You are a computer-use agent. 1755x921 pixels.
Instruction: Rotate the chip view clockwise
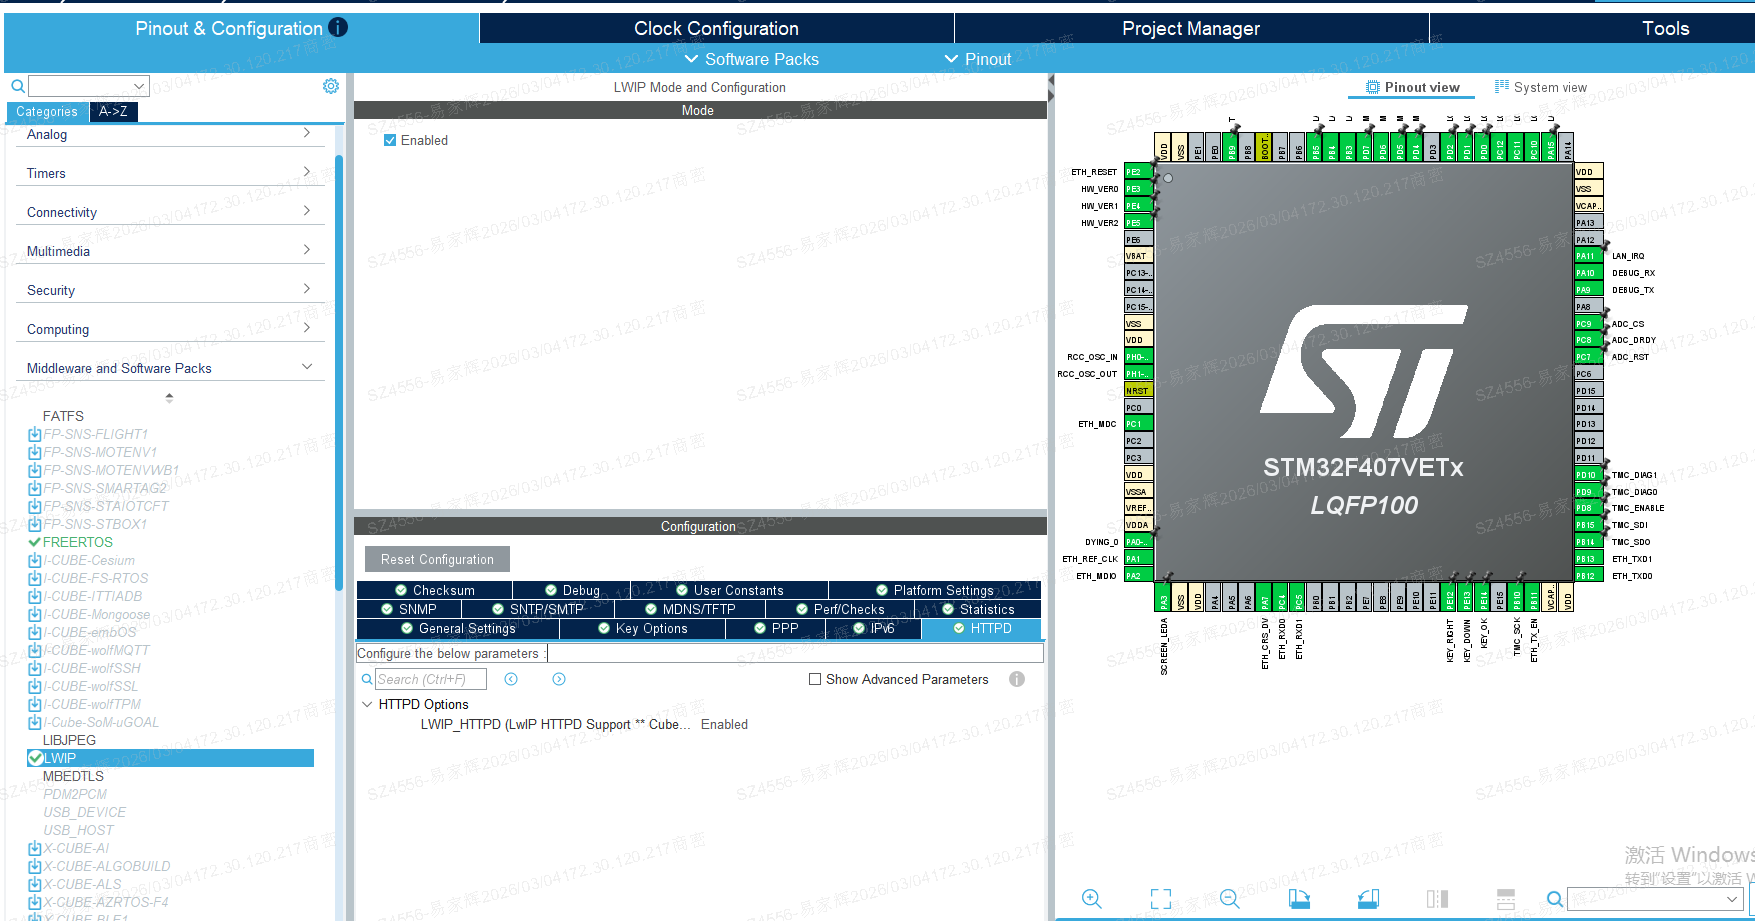(1299, 898)
